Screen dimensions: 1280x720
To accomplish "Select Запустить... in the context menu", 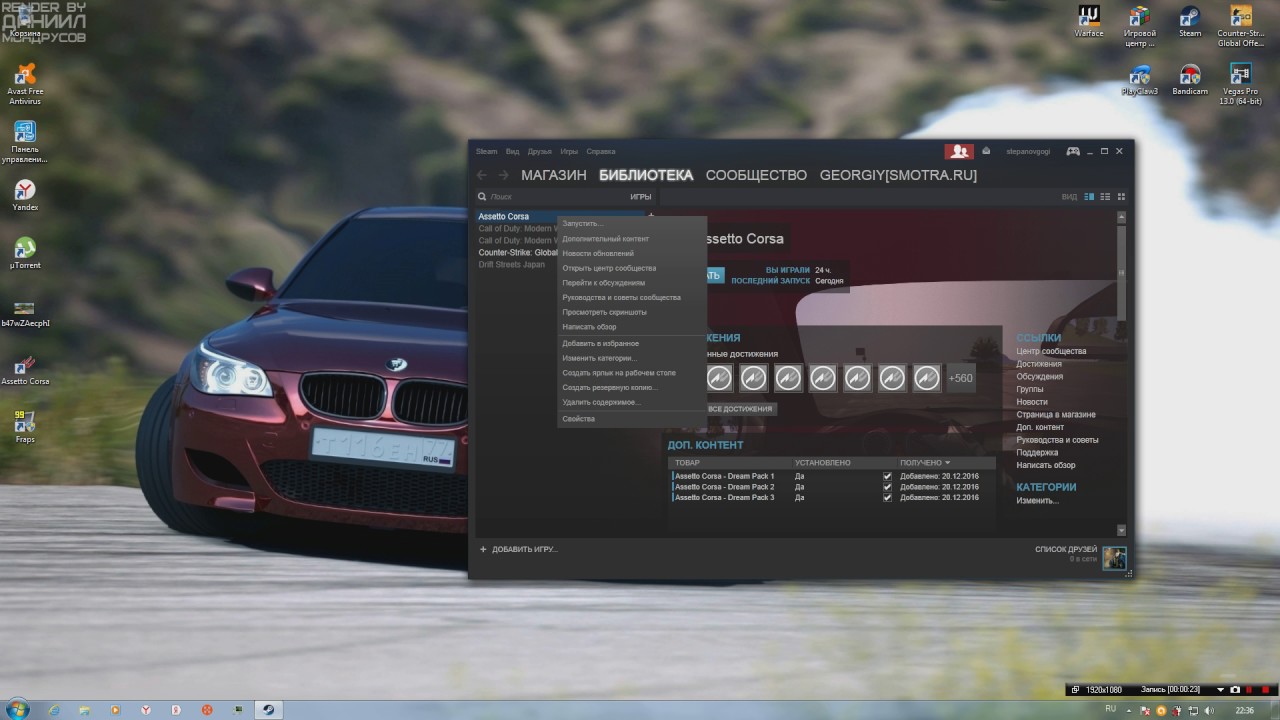I will coord(632,224).
